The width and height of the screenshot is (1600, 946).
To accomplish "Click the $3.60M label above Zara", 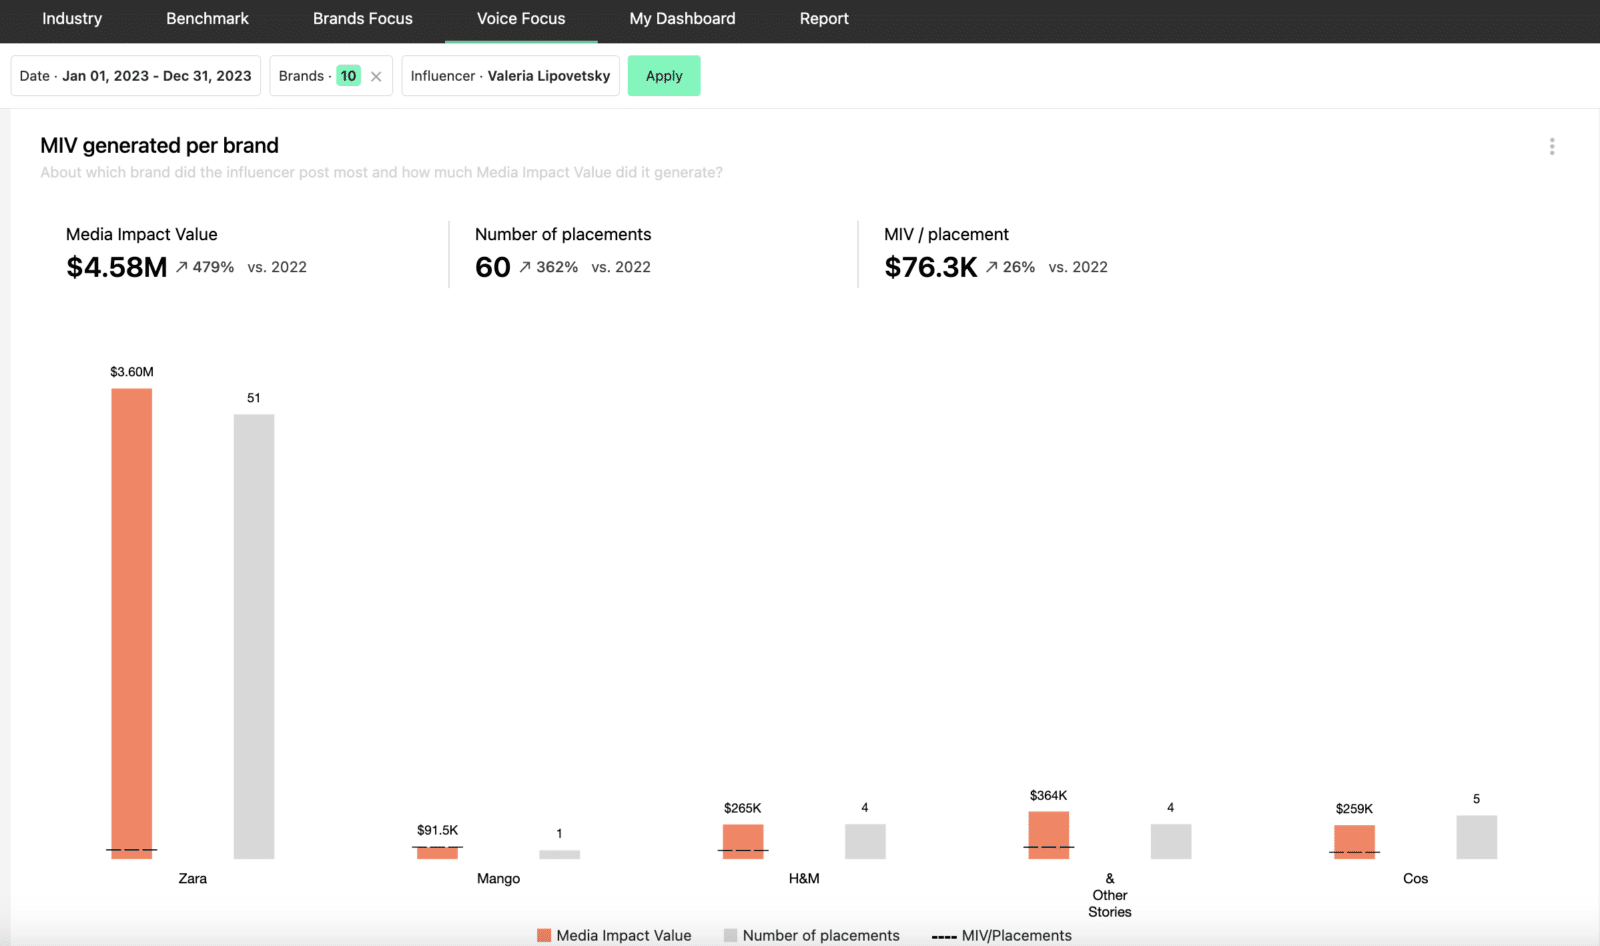I will tap(132, 372).
